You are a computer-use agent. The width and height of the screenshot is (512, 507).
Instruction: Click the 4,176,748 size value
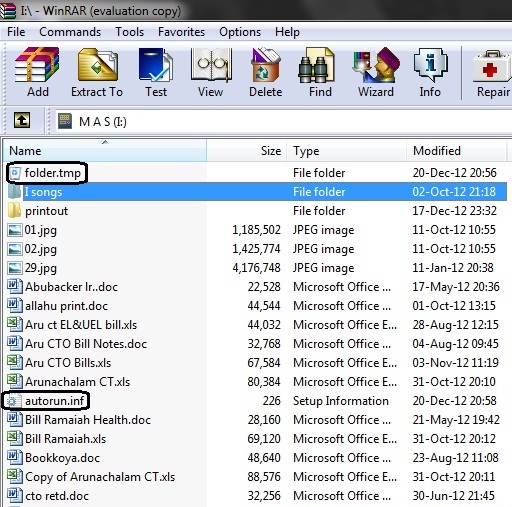coord(257,268)
